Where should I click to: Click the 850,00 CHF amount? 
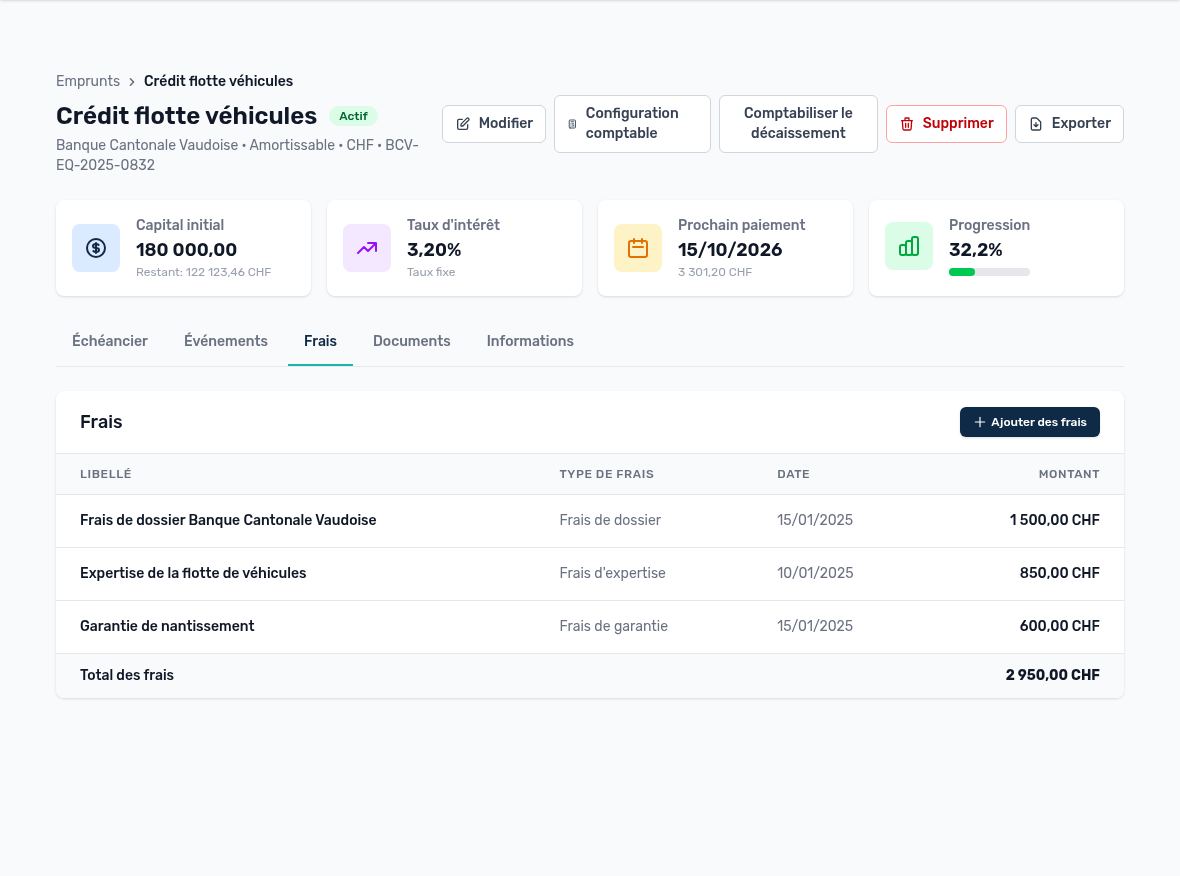tap(1060, 573)
